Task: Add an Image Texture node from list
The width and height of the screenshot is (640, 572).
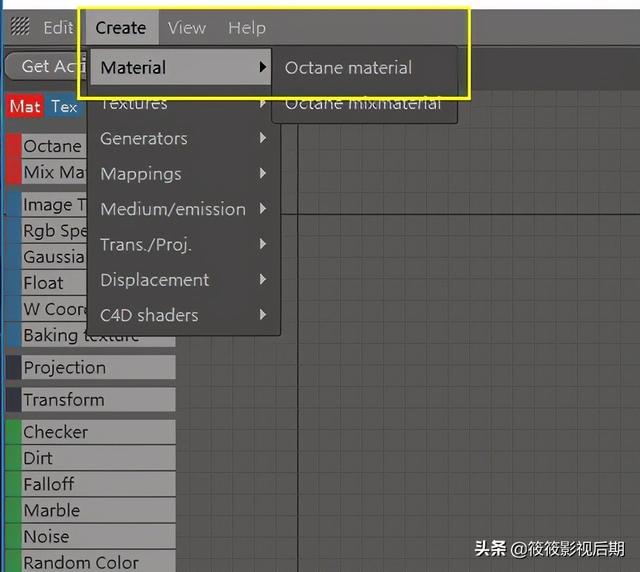Action: [53, 204]
